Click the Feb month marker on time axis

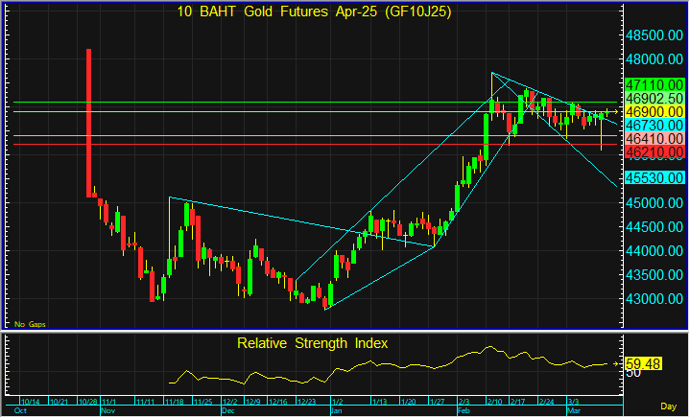click(462, 411)
